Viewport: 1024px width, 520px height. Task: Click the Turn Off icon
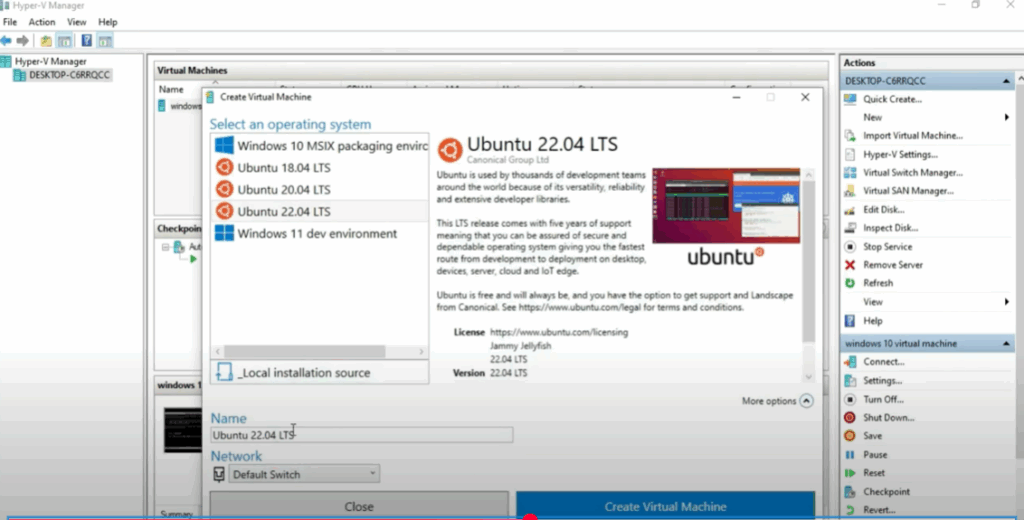coord(850,399)
